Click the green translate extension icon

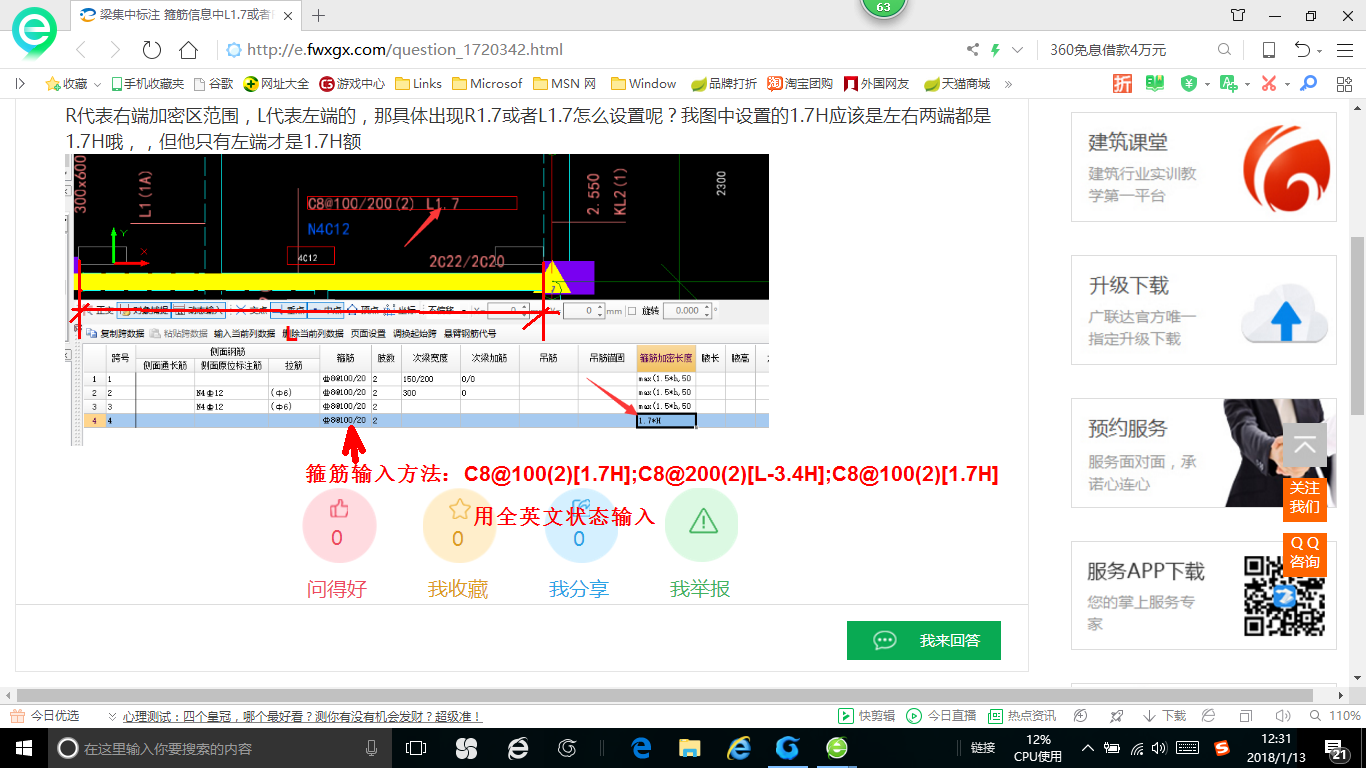1229,84
